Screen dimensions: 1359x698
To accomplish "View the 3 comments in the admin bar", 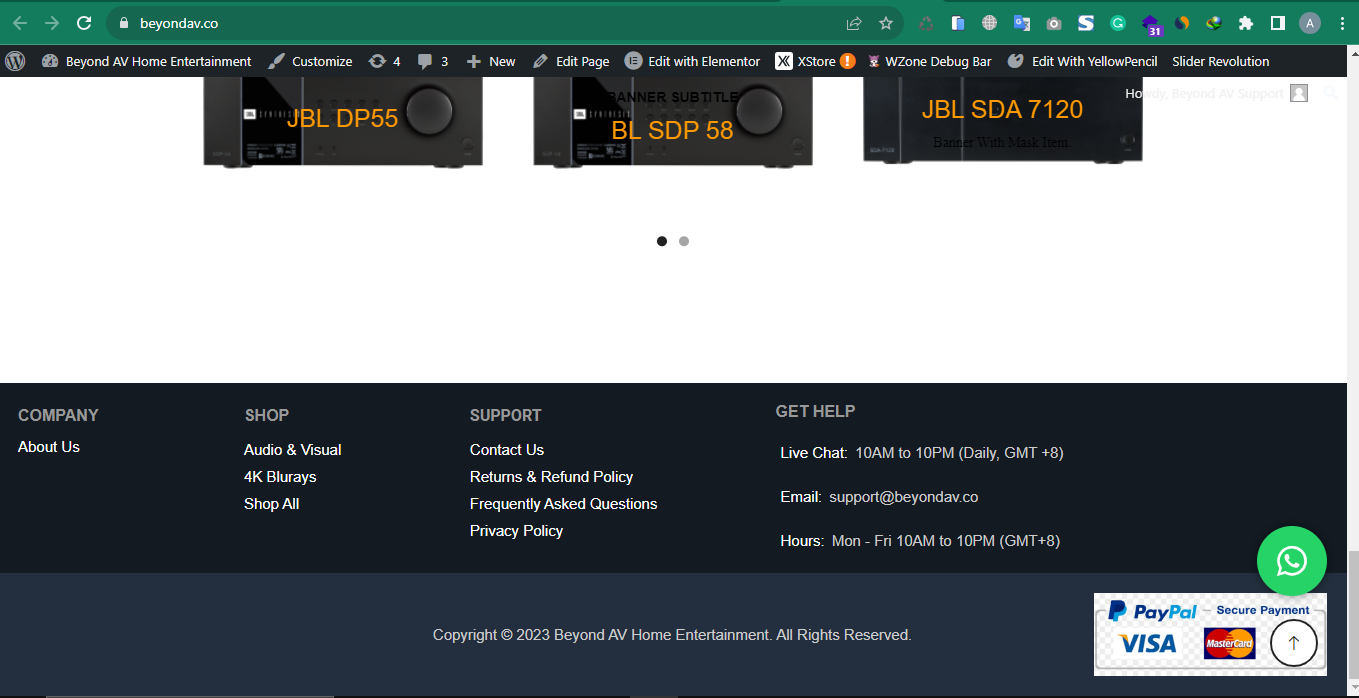I will (x=433, y=61).
